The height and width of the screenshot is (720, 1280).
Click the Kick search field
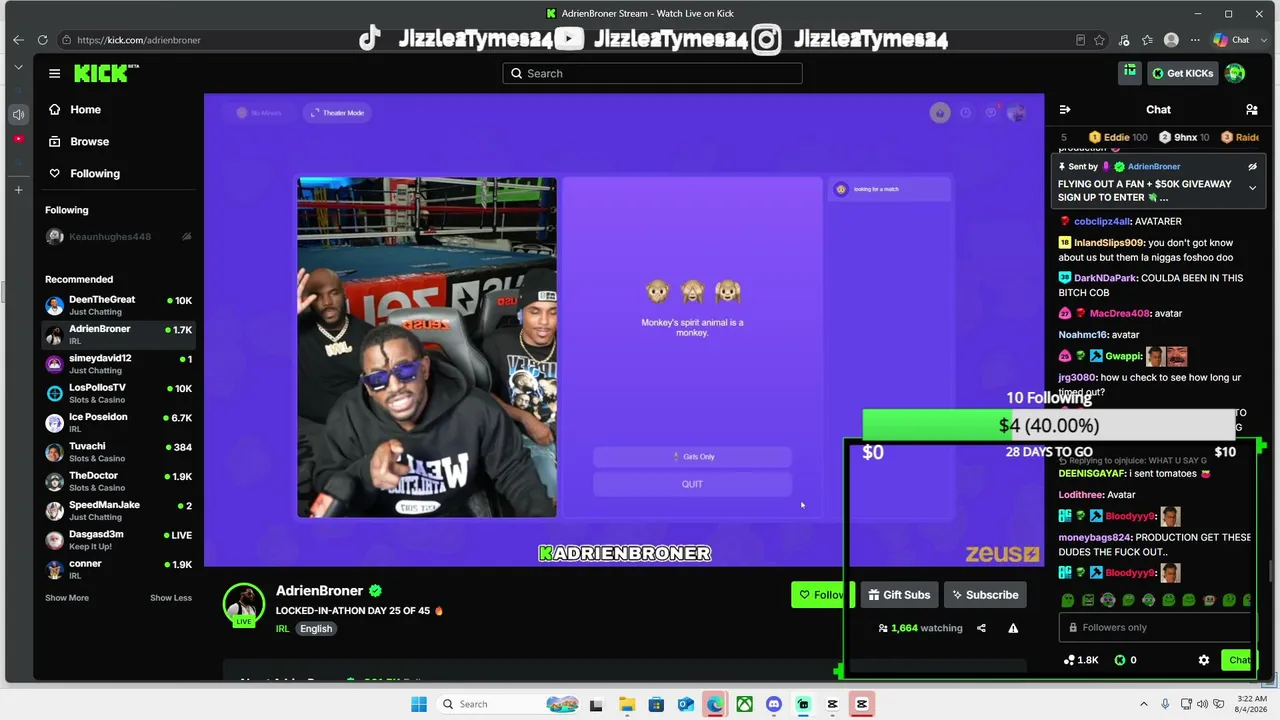point(652,73)
